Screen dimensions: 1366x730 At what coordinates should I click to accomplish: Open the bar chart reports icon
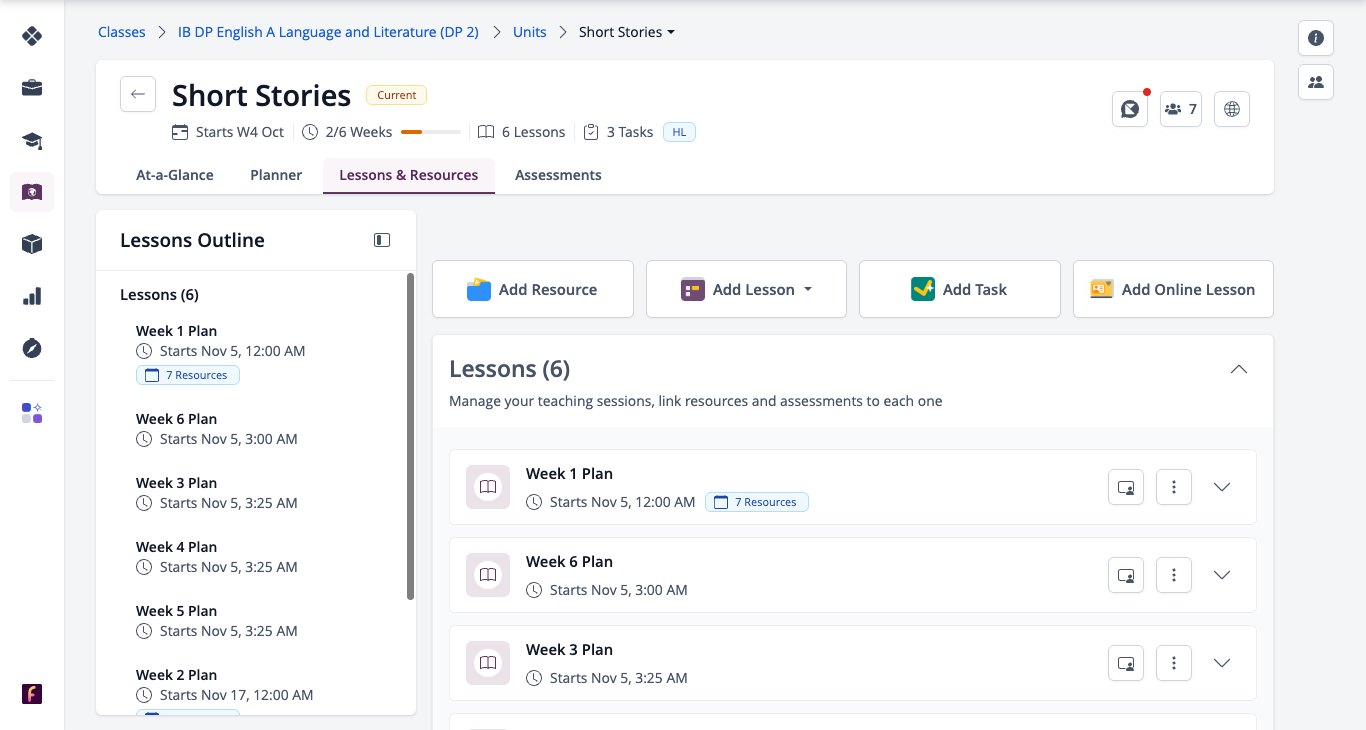[32, 296]
